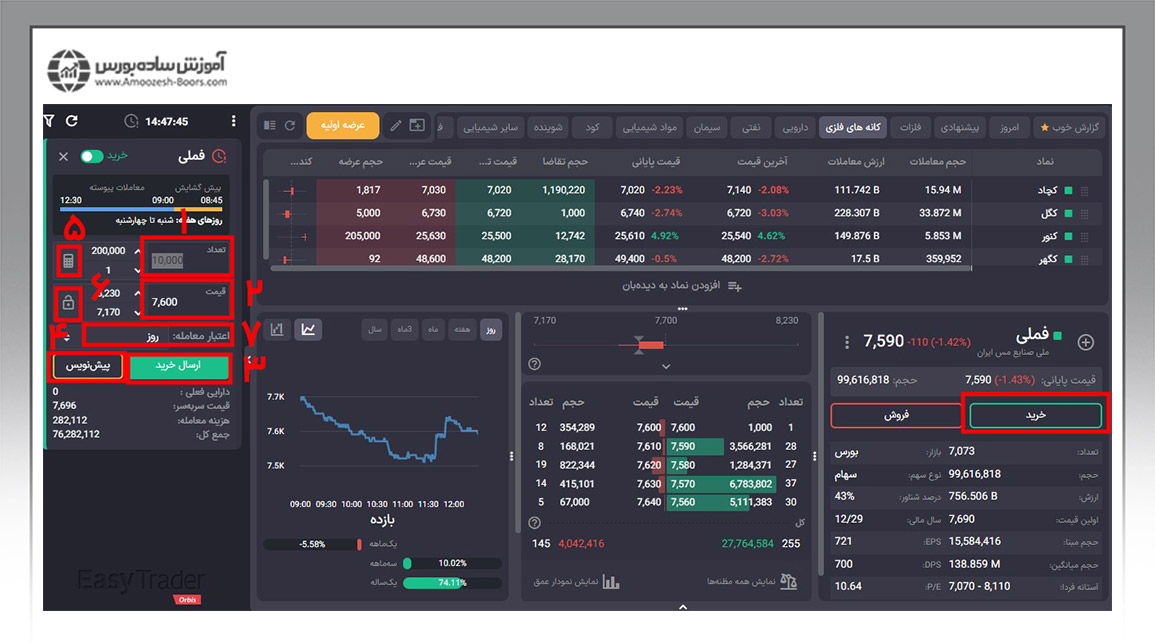Open the add new watchlist tab icon
Screen dimensions: 1155x642
click(417, 126)
